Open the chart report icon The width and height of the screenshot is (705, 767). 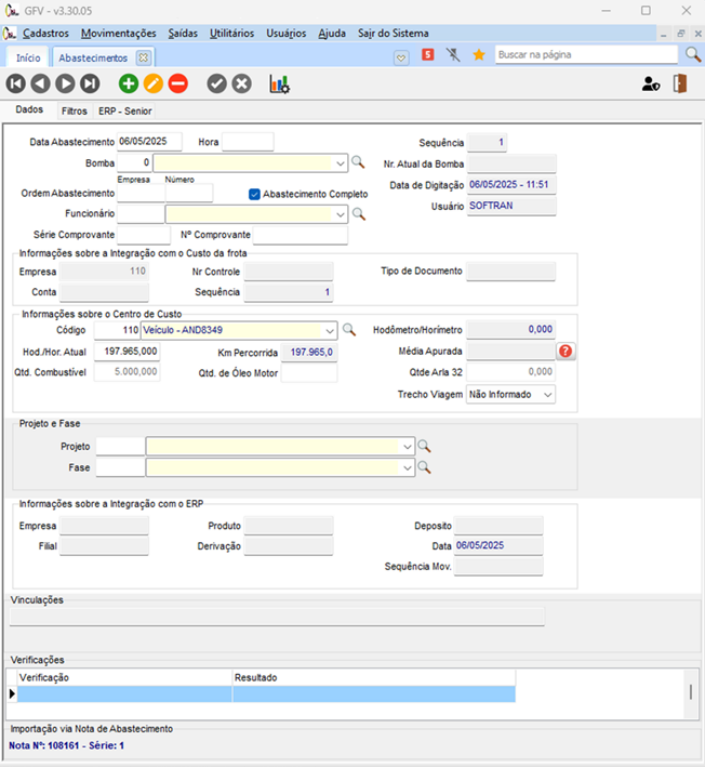[x=279, y=85]
